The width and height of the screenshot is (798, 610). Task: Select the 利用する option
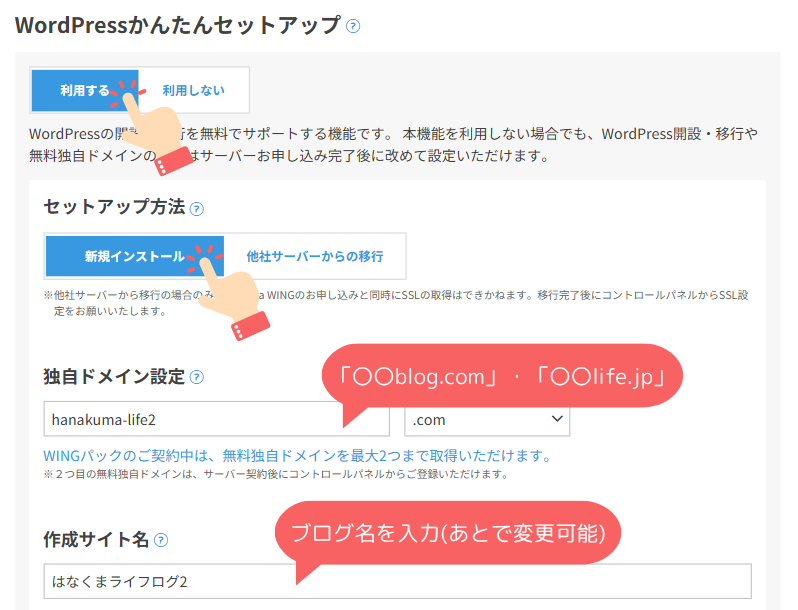tap(85, 91)
